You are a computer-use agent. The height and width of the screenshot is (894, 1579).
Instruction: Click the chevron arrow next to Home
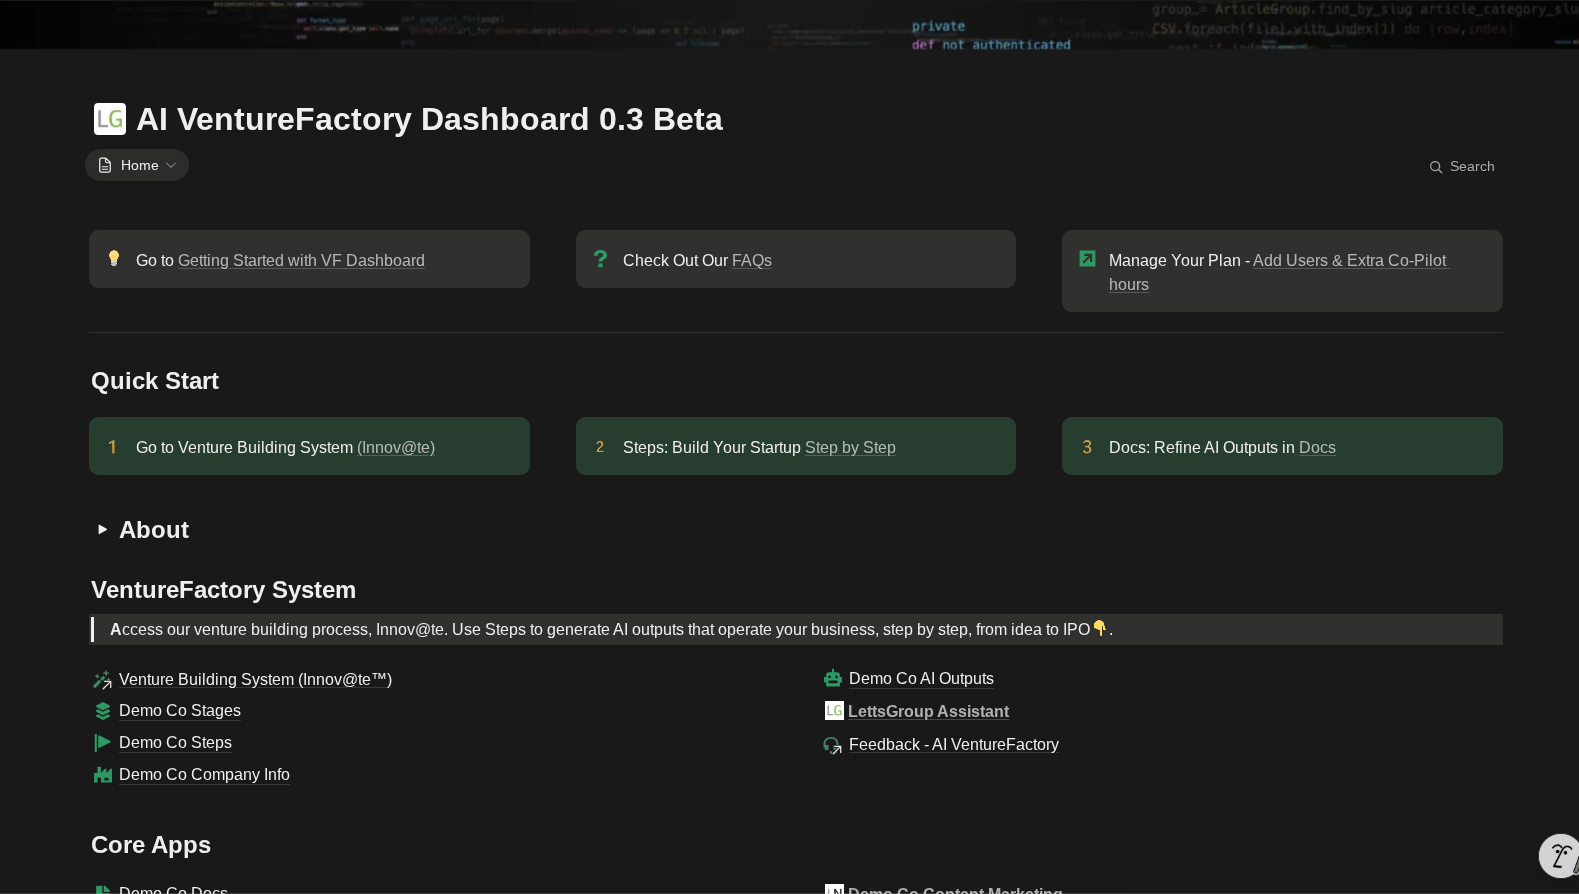tap(171, 166)
